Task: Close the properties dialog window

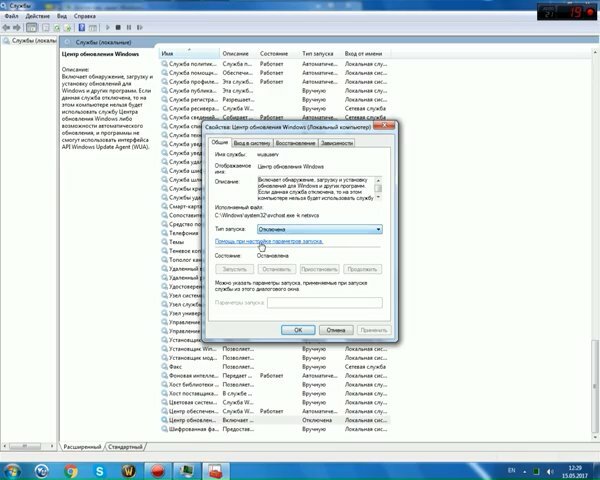Action: [x=384, y=125]
